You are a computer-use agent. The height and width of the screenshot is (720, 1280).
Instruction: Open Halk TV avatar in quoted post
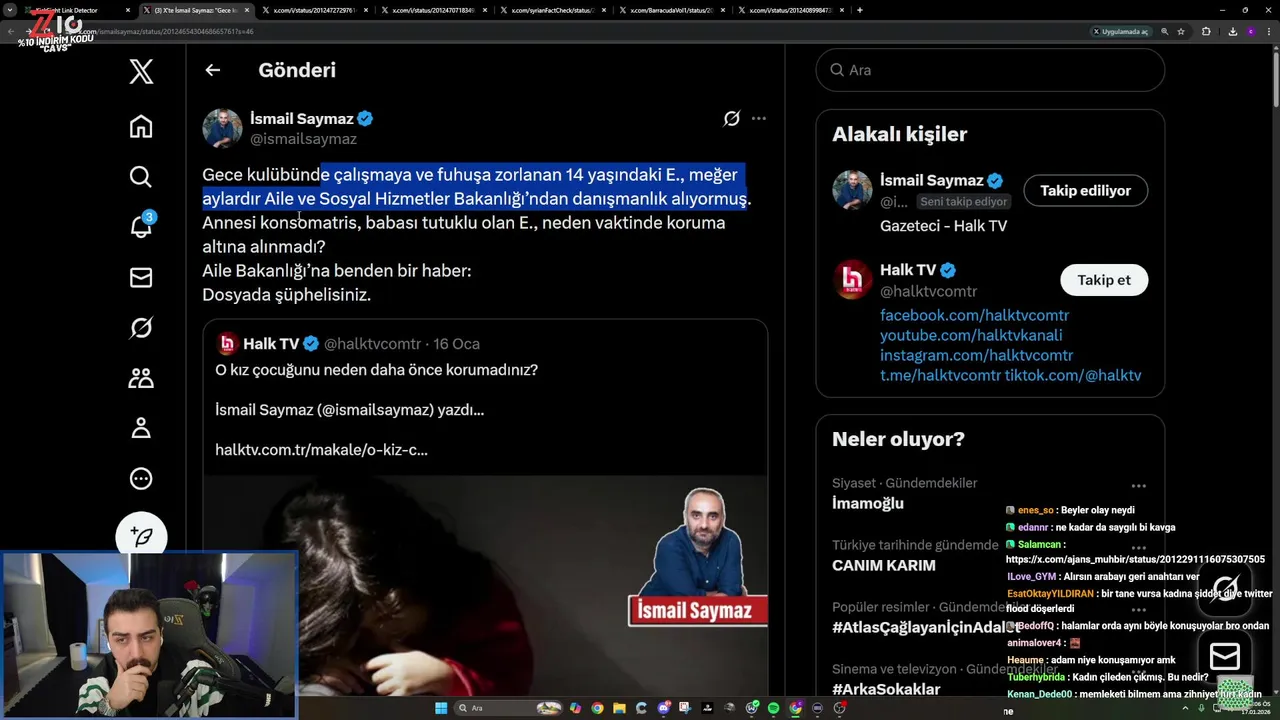point(227,343)
